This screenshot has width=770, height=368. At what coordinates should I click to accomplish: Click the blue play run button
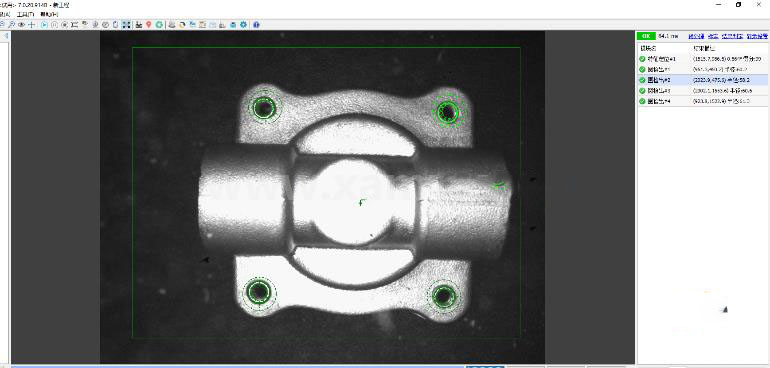point(44,25)
